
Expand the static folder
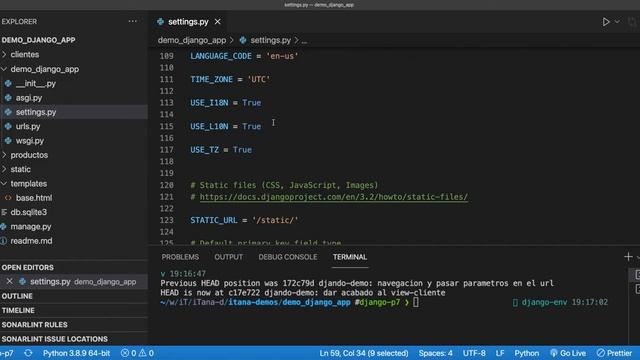tap(20, 169)
